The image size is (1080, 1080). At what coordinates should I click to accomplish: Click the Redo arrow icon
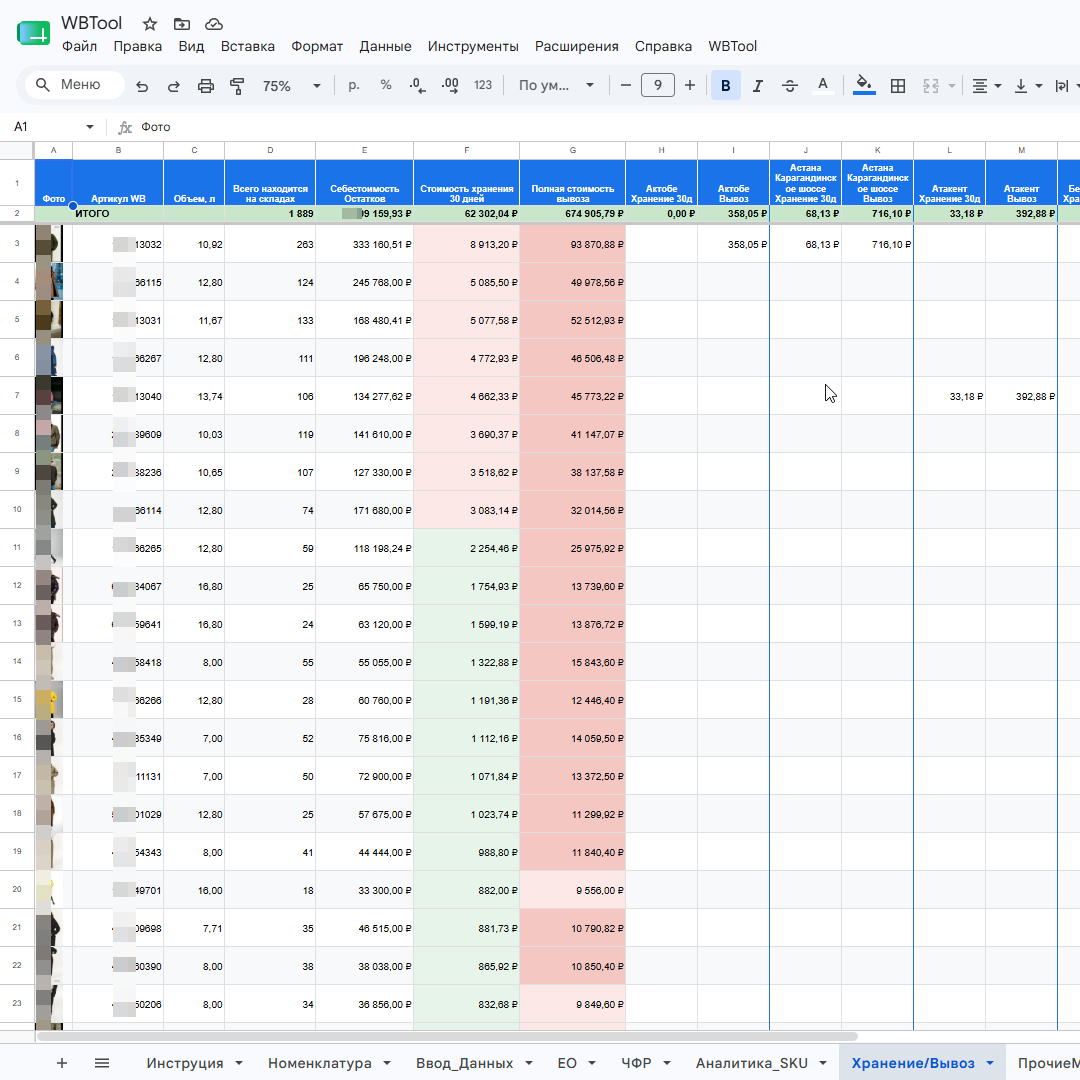point(174,85)
